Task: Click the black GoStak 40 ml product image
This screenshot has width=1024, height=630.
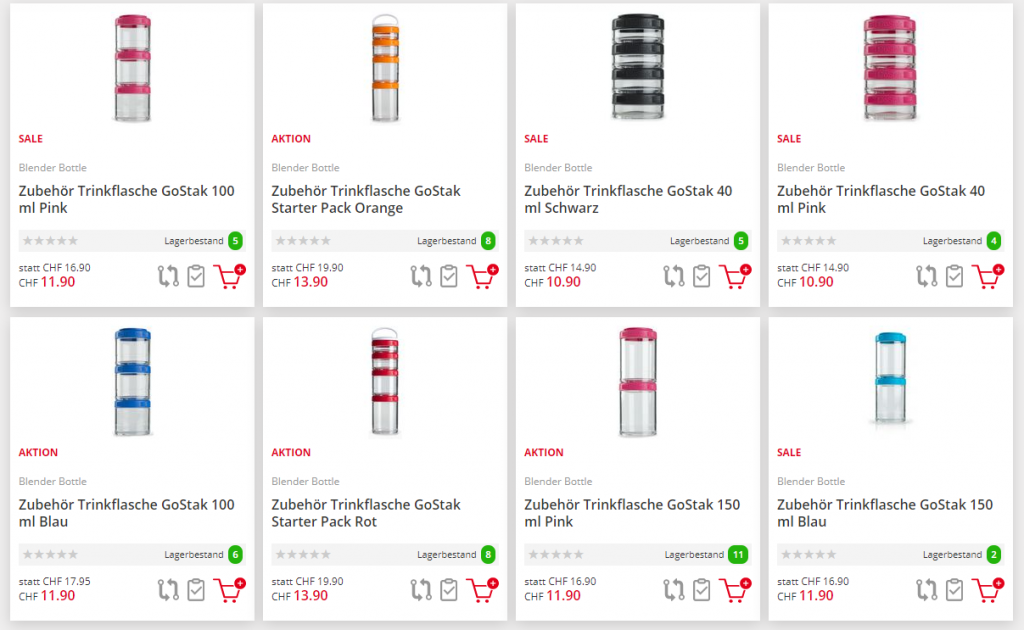Action: [x=637, y=67]
